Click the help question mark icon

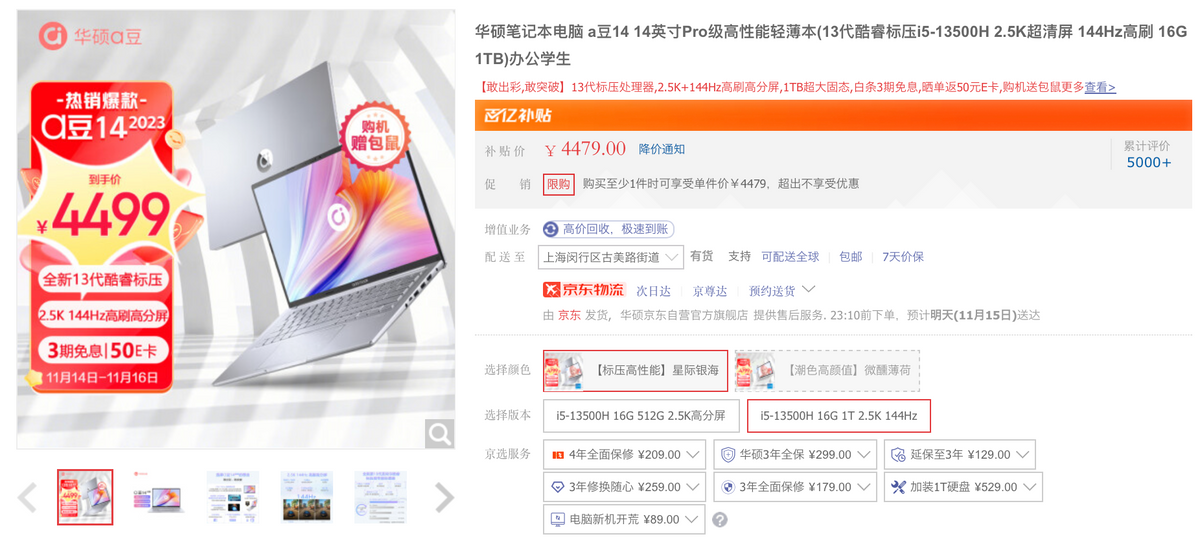tap(719, 520)
